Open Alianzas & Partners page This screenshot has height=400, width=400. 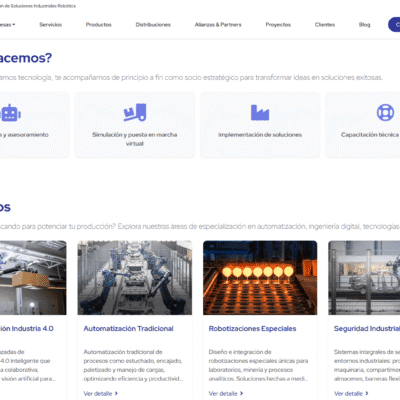[x=218, y=25]
